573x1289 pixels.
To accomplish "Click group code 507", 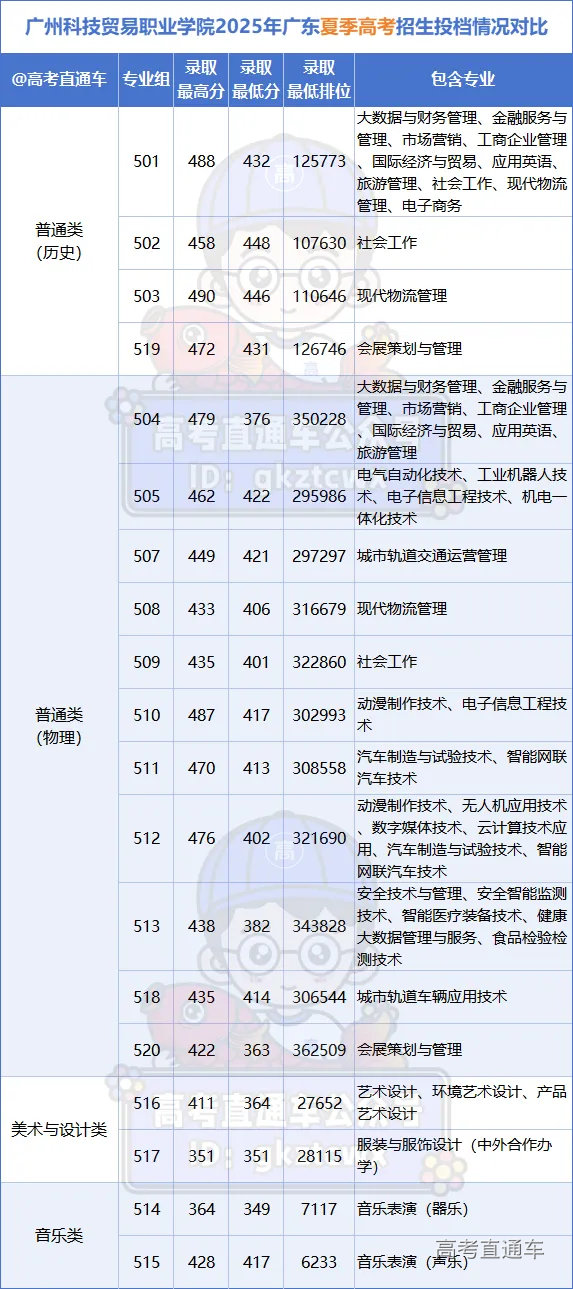I will point(146,555).
